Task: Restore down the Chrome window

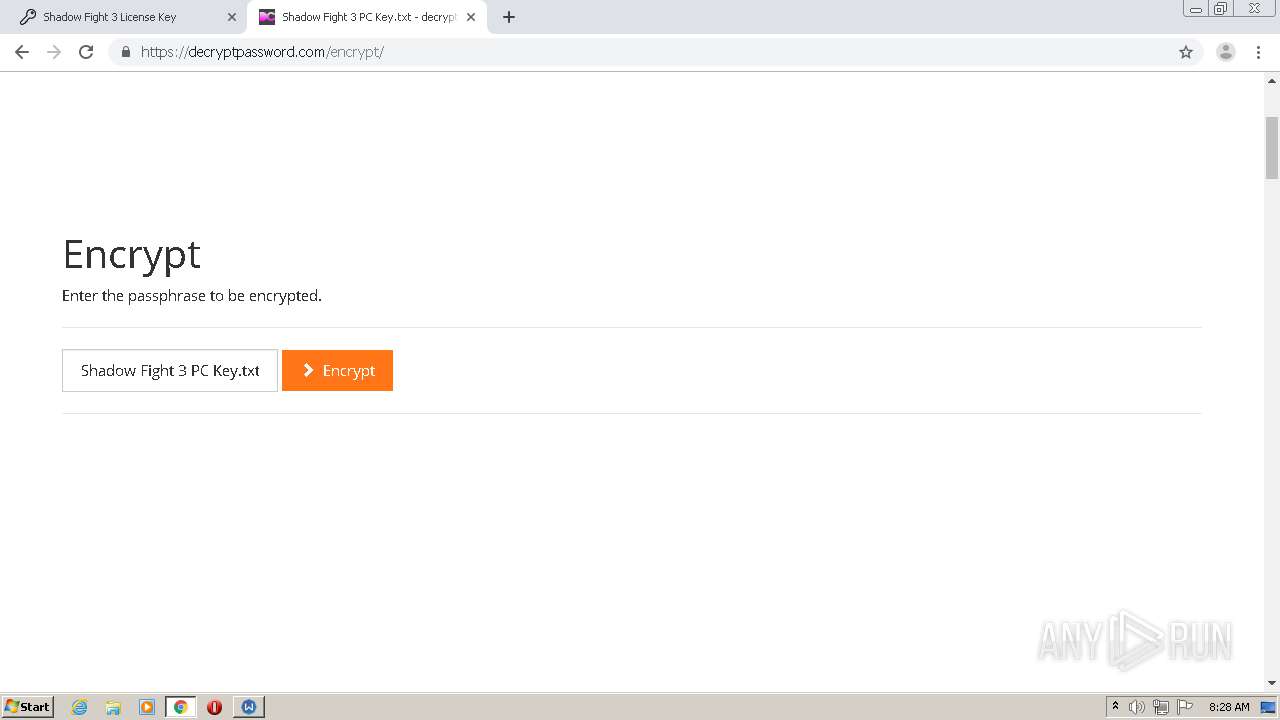Action: [1221, 9]
